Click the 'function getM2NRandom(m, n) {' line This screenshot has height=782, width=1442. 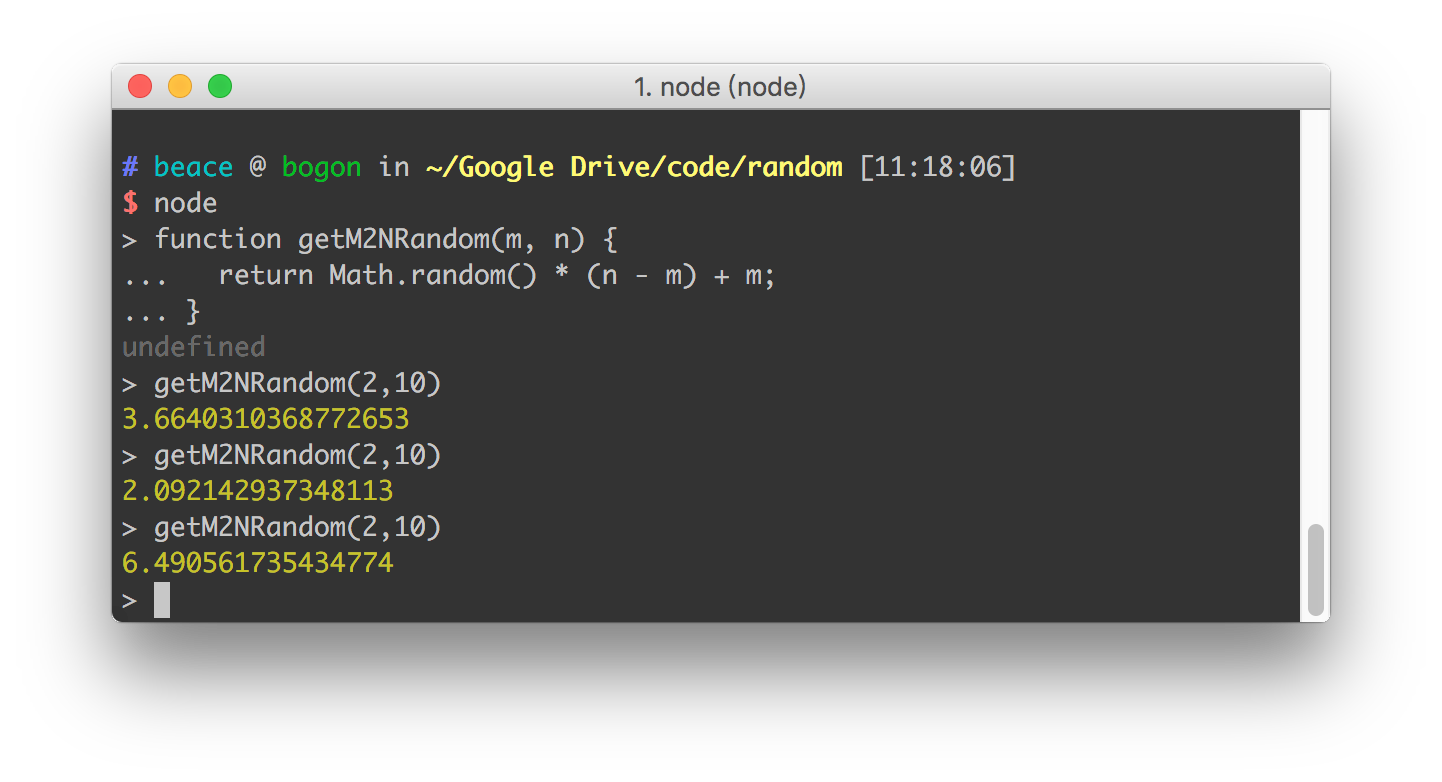click(x=370, y=239)
